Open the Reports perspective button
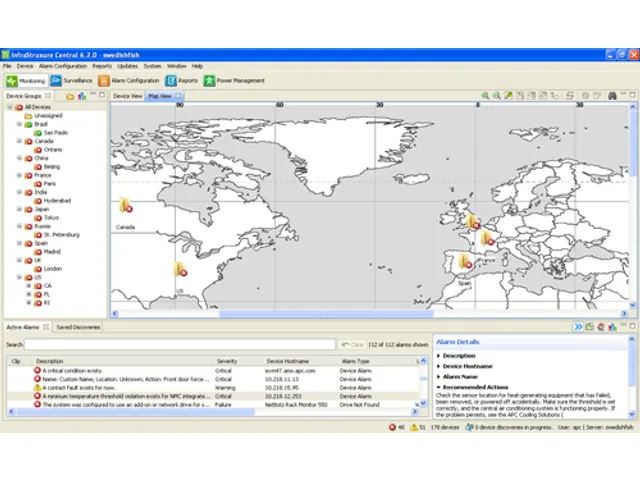The width and height of the screenshot is (640, 480). tap(182, 81)
